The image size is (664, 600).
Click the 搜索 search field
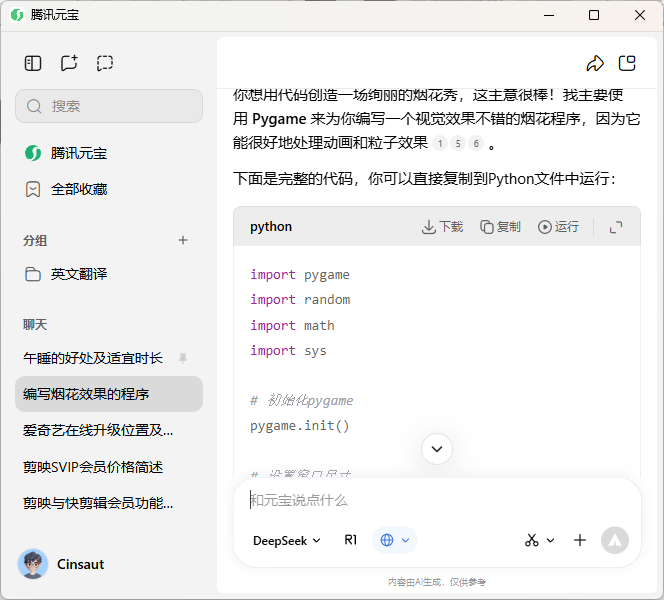click(109, 106)
